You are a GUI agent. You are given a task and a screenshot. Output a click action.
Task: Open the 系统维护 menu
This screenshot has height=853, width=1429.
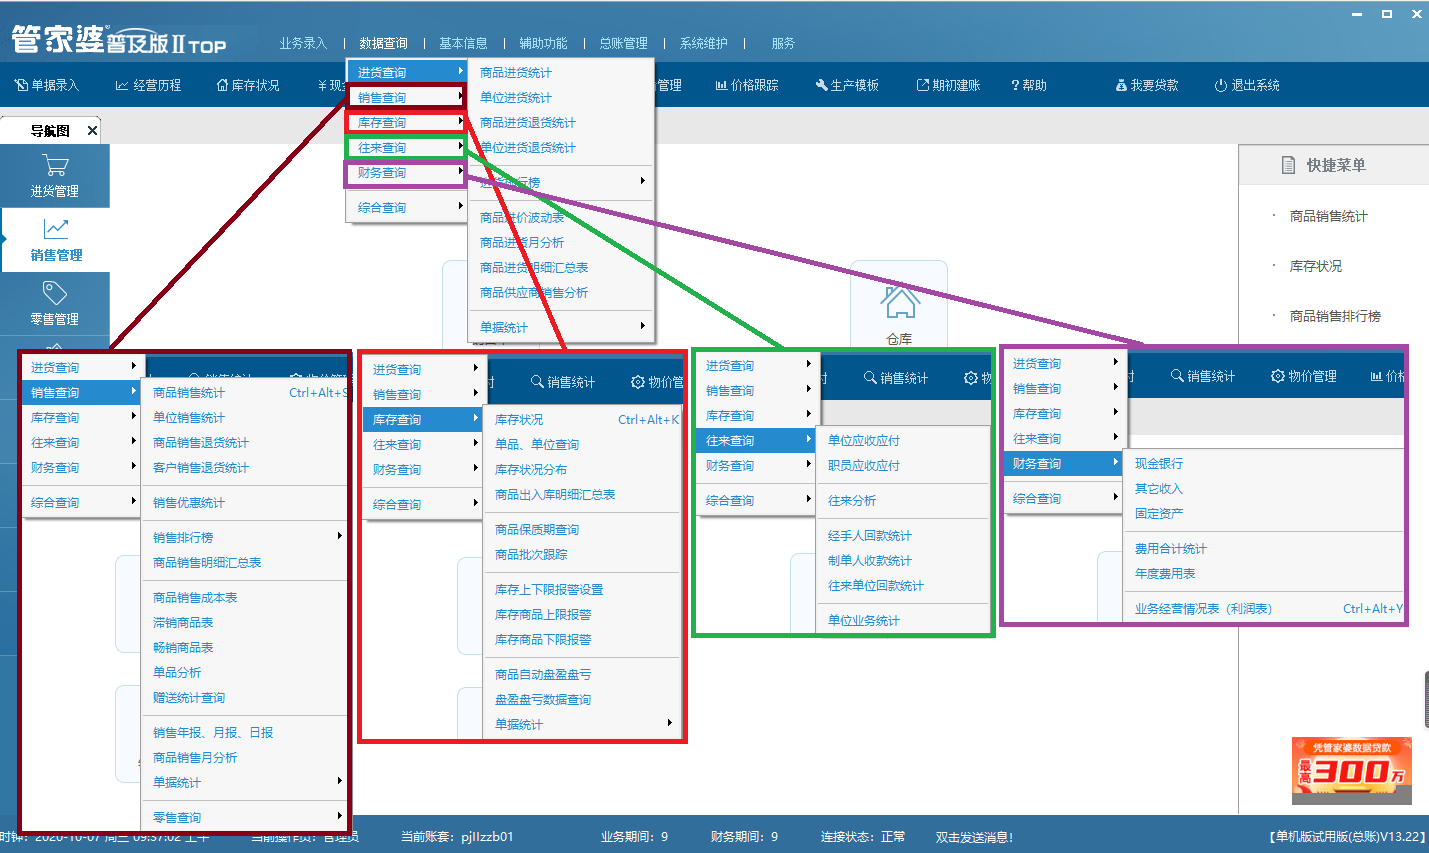click(x=703, y=43)
